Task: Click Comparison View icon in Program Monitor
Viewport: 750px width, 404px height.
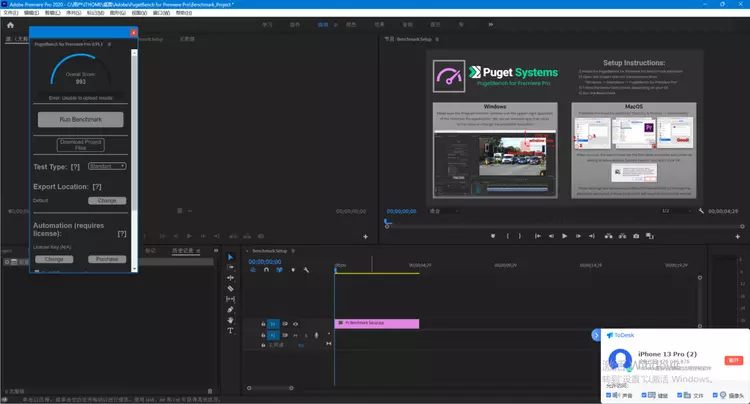Action: (650, 236)
